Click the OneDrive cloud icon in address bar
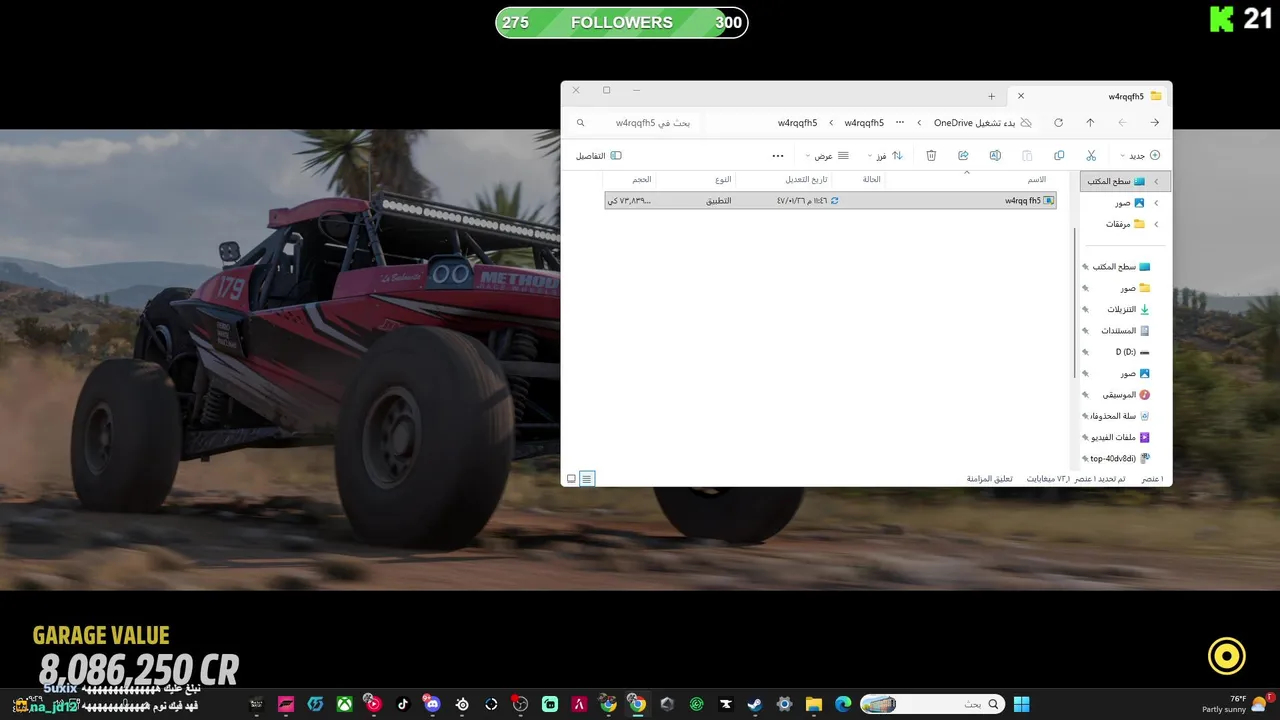1280x720 pixels. [x=1025, y=122]
